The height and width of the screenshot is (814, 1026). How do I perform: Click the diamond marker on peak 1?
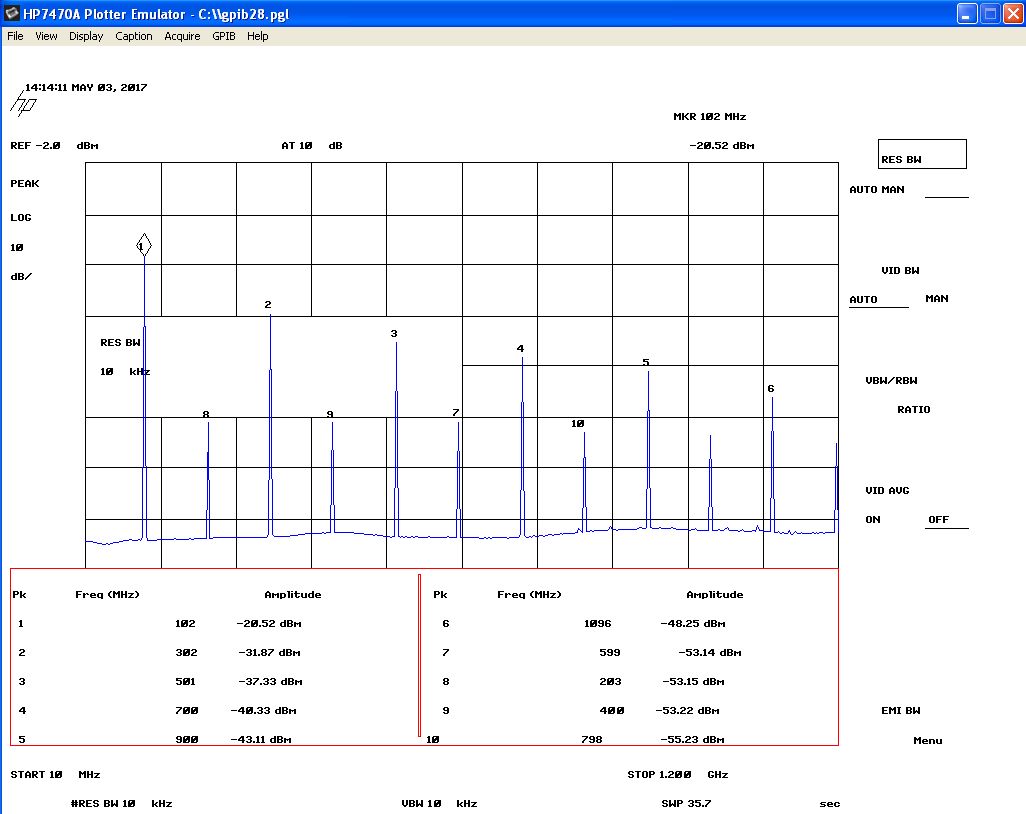[x=144, y=245]
